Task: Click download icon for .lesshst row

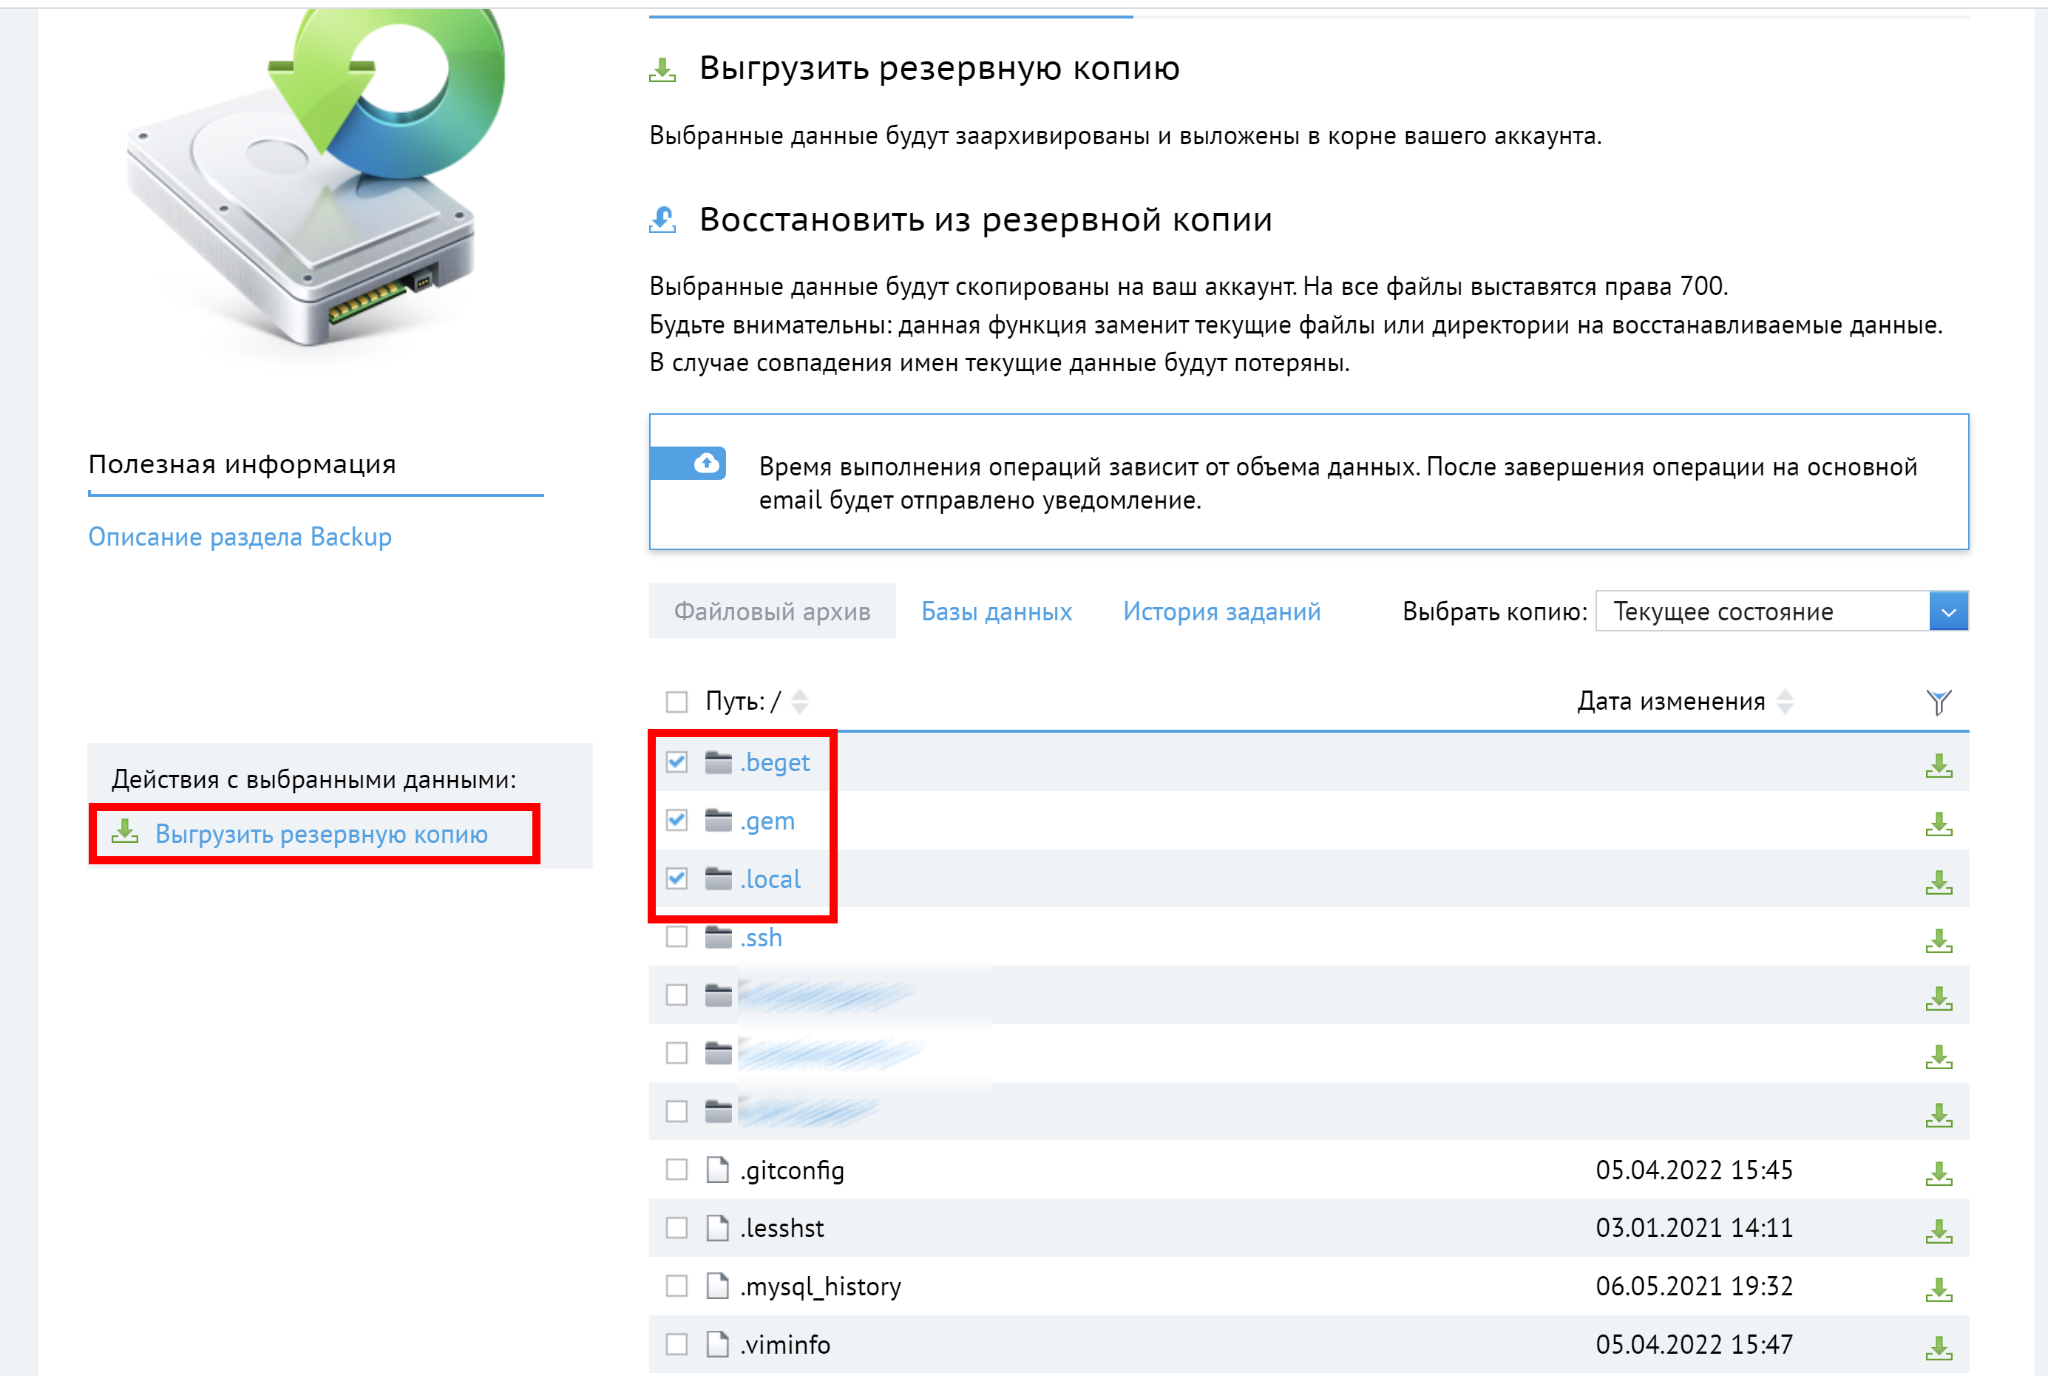Action: tap(1938, 1232)
